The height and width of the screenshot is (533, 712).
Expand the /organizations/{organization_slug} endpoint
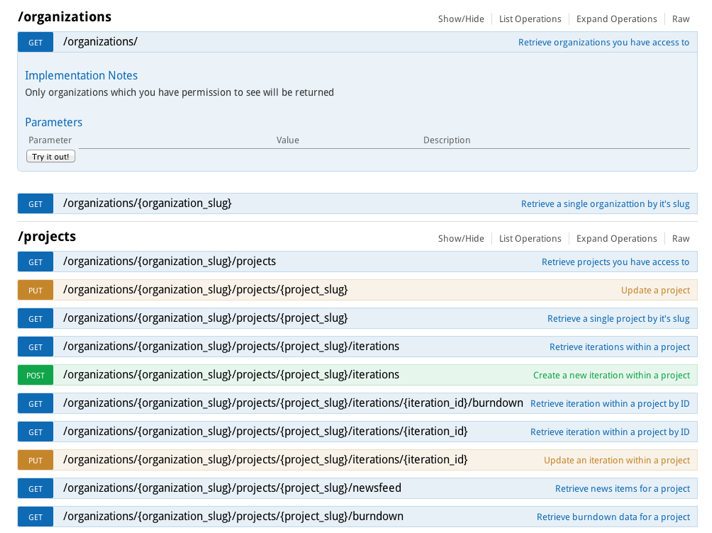[x=147, y=203]
